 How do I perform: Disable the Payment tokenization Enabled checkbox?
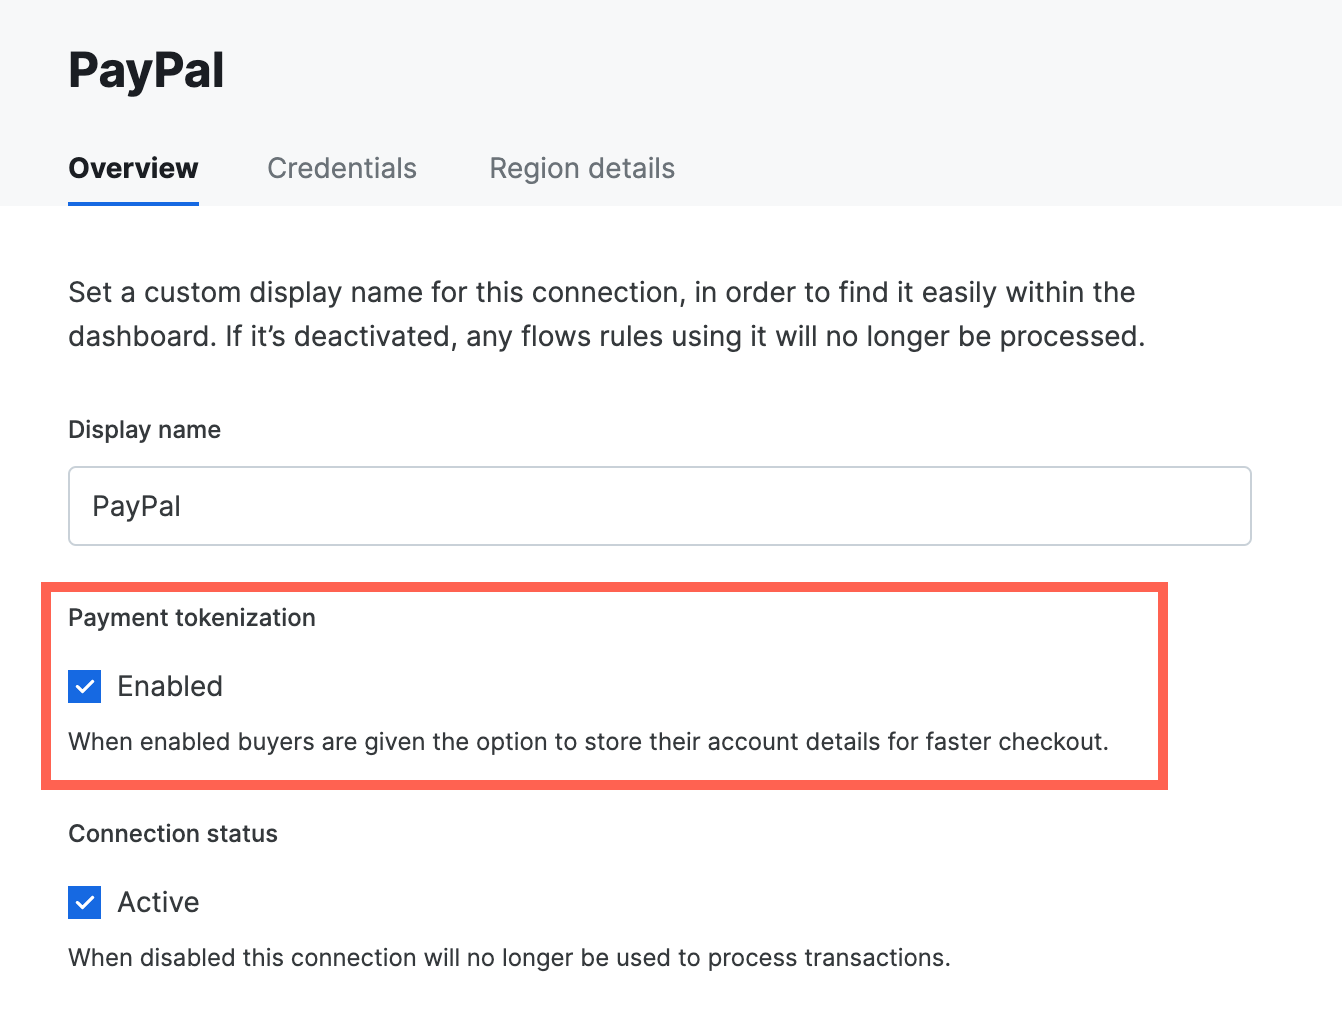[x=84, y=686]
